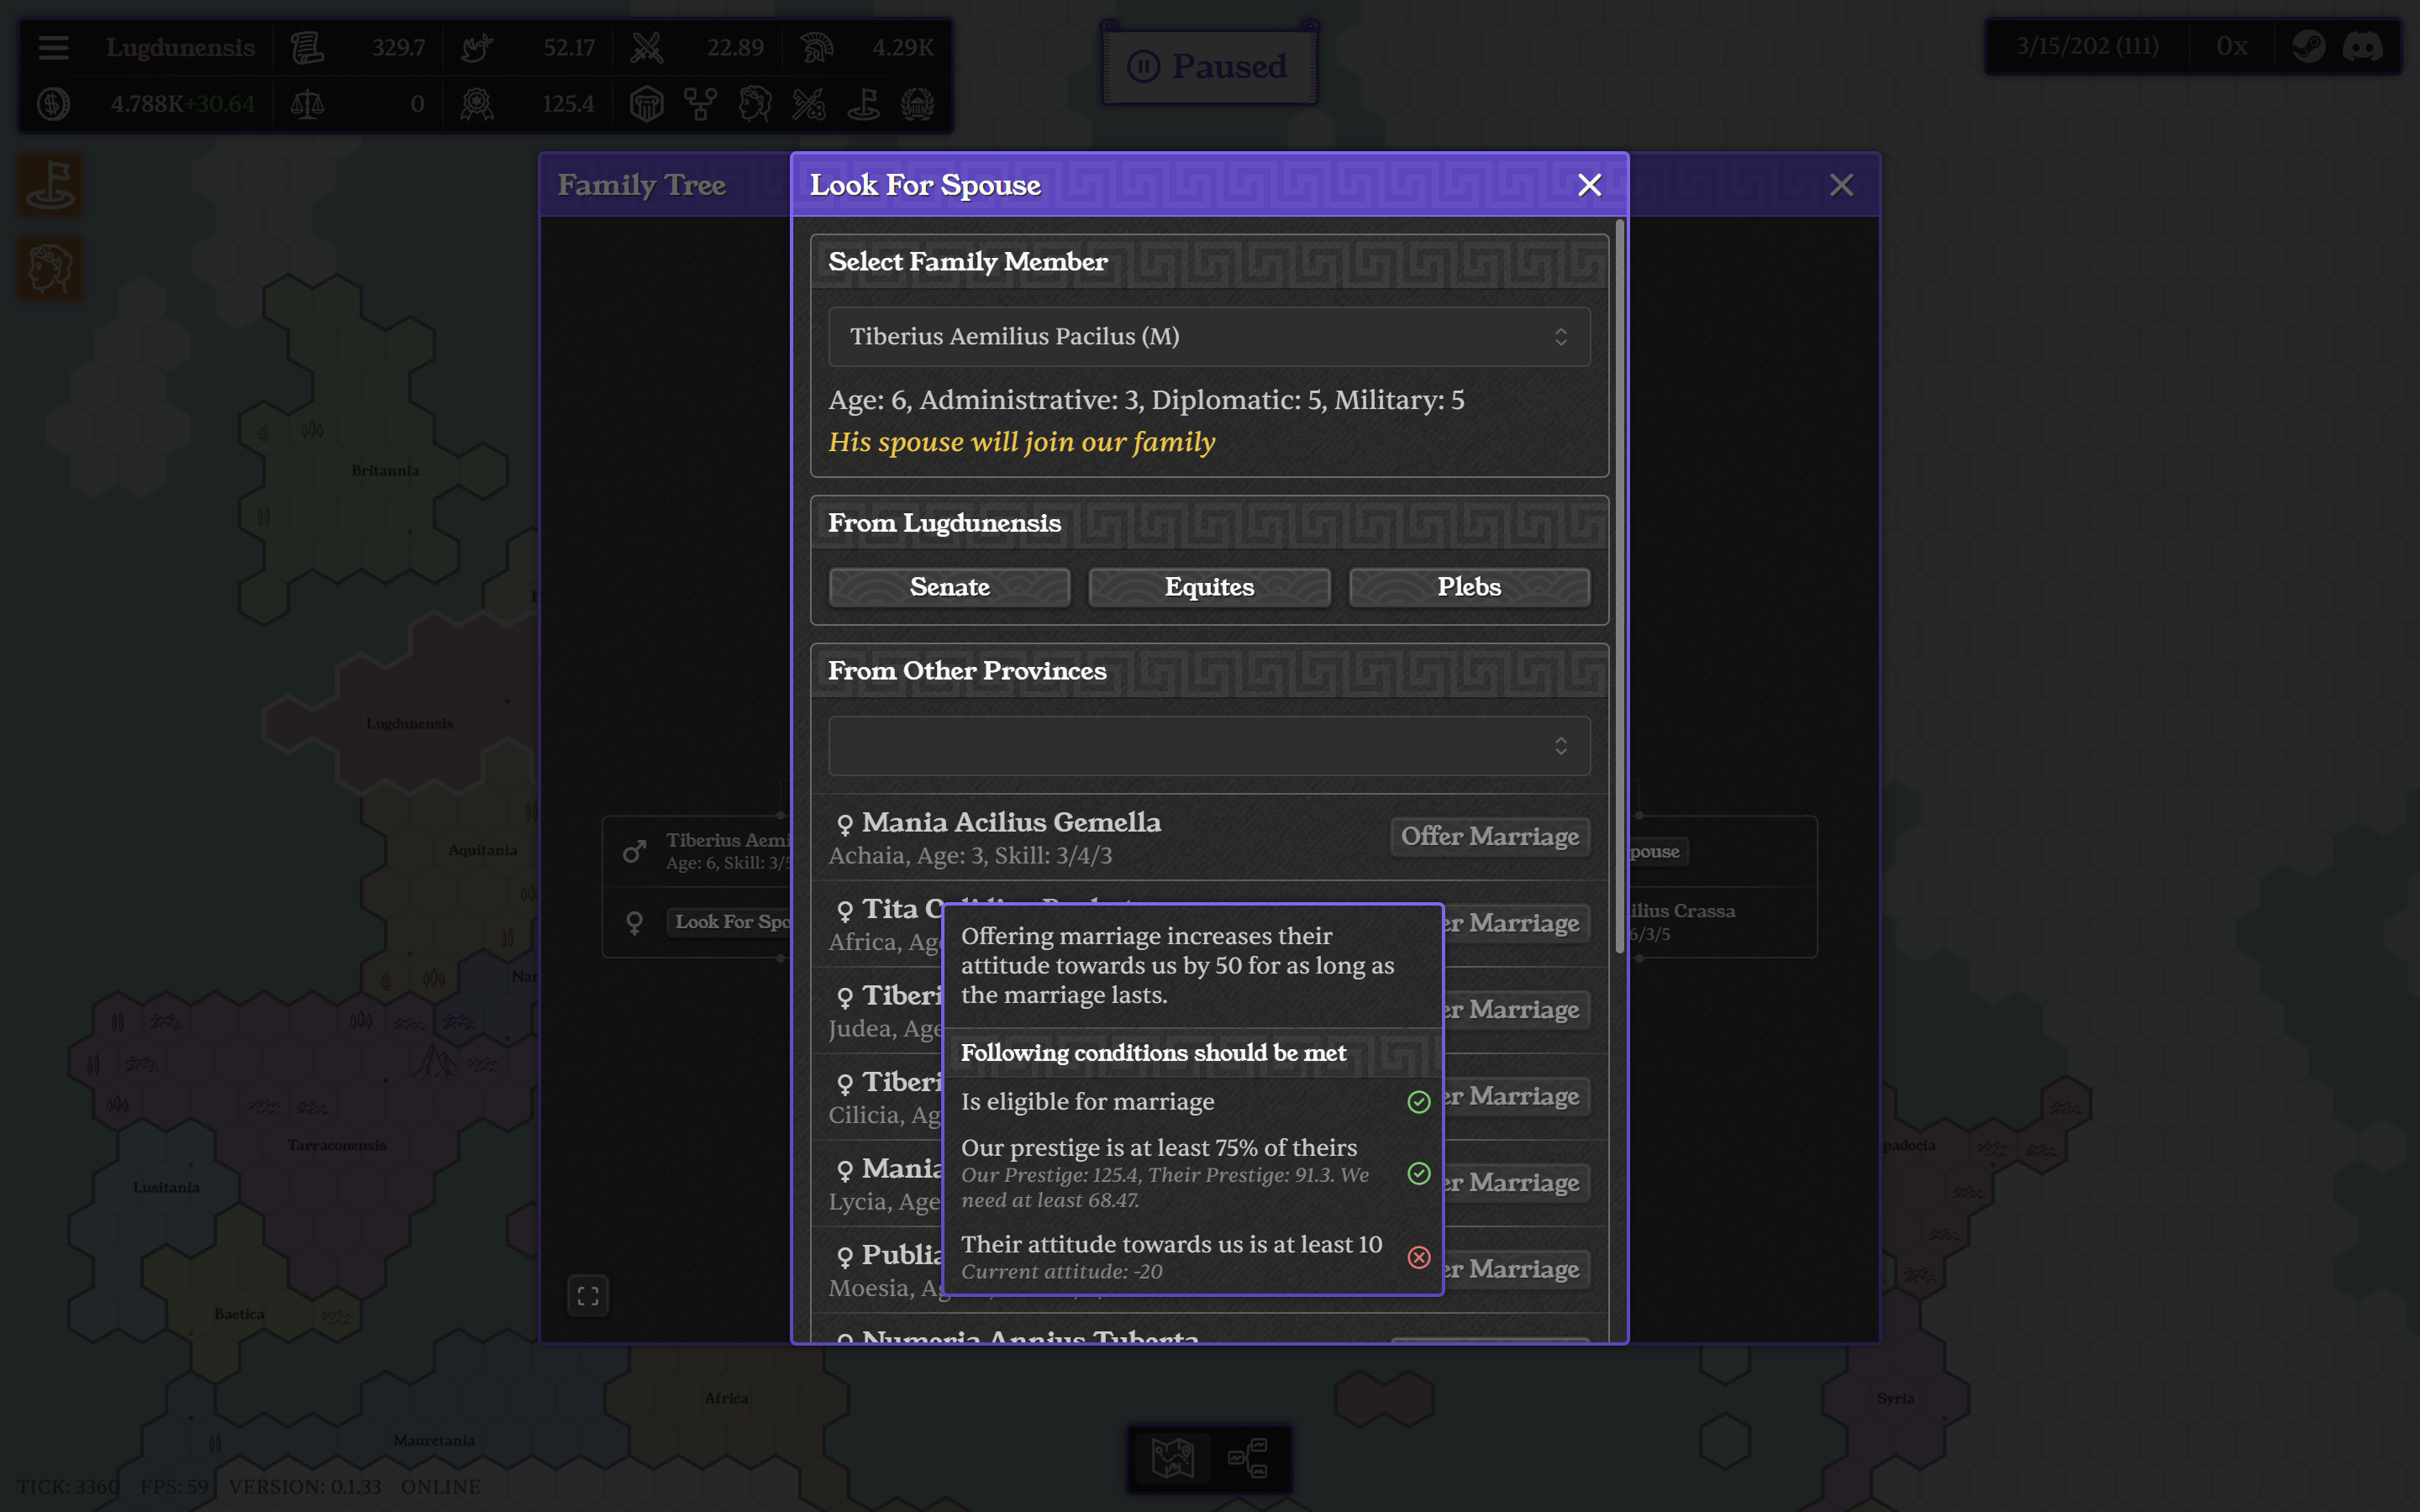2420x1512 pixels.
Task: Click the fullscreen expand icon in Family Tree
Action: coord(588,1296)
